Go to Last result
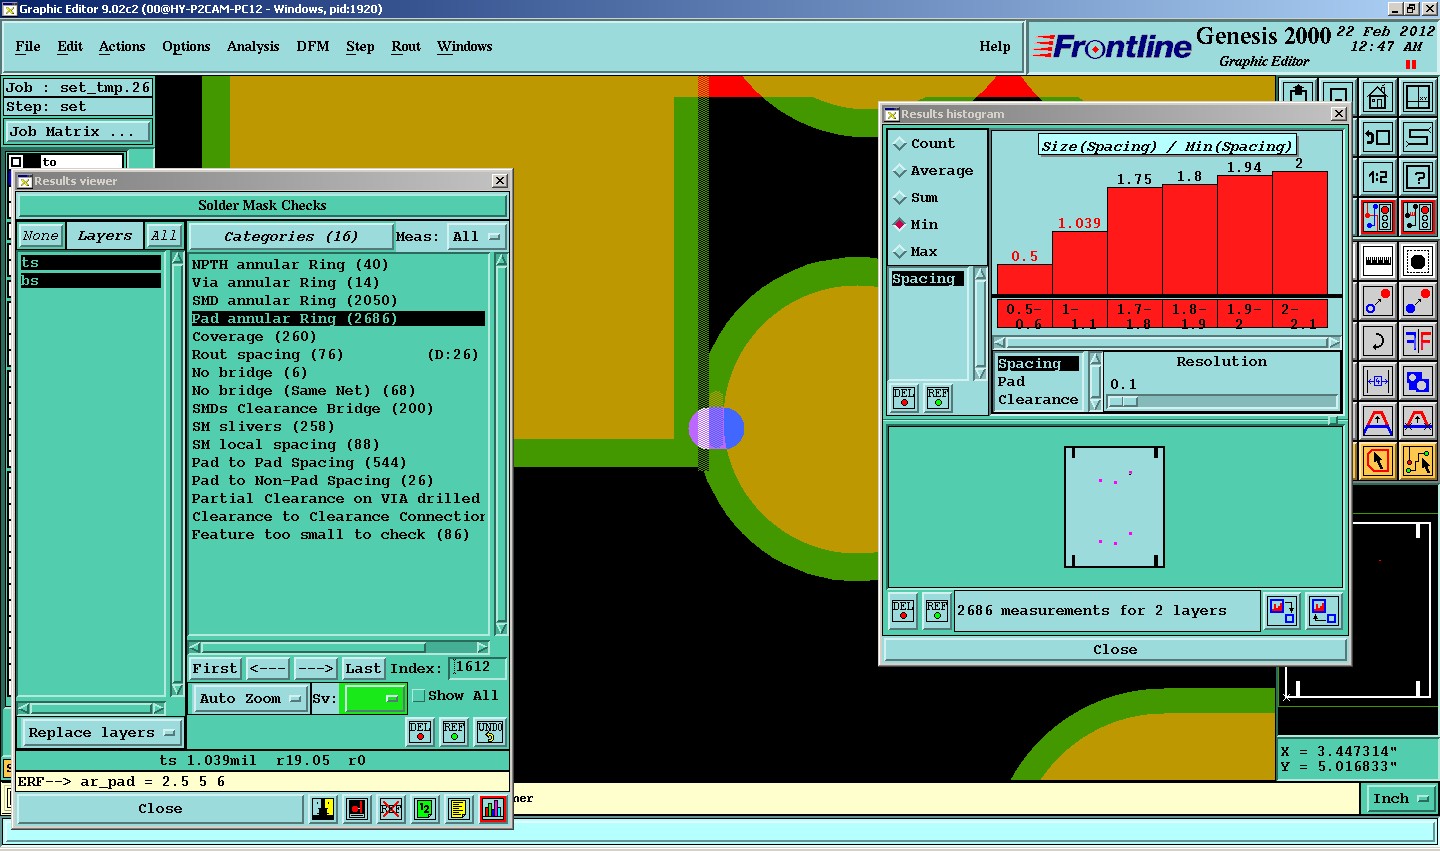 (363, 668)
